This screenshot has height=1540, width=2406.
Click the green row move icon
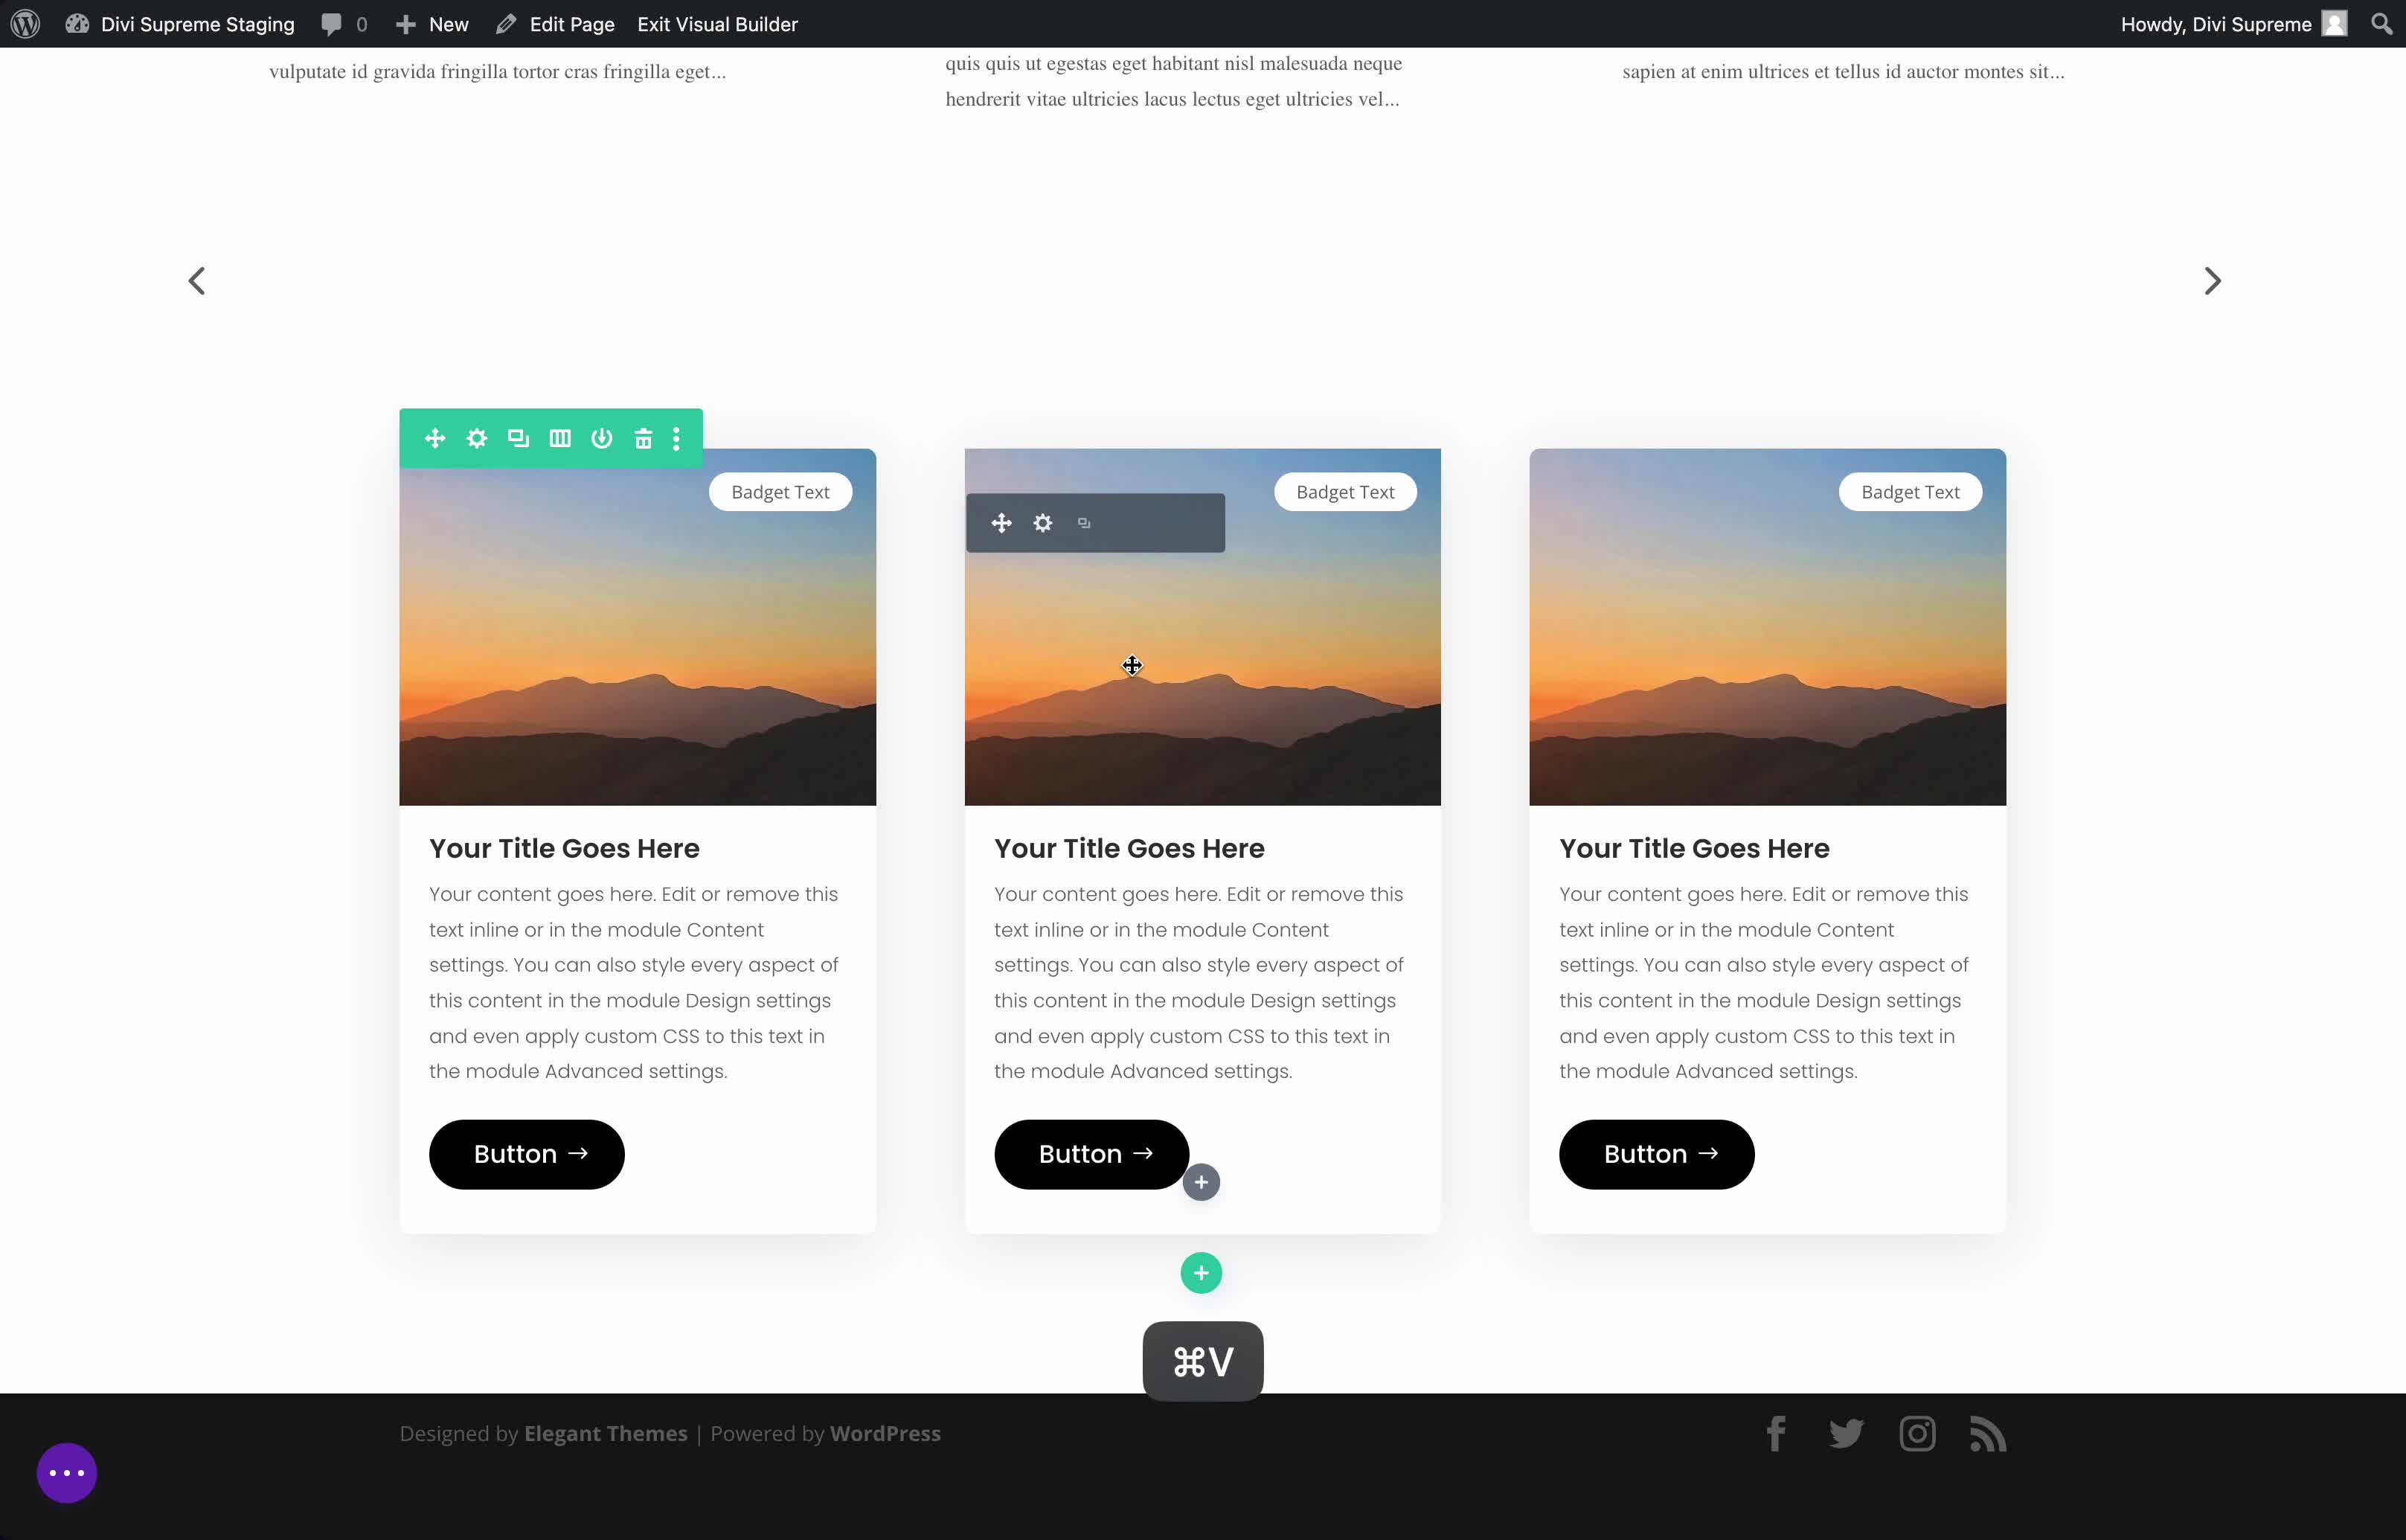[435, 438]
